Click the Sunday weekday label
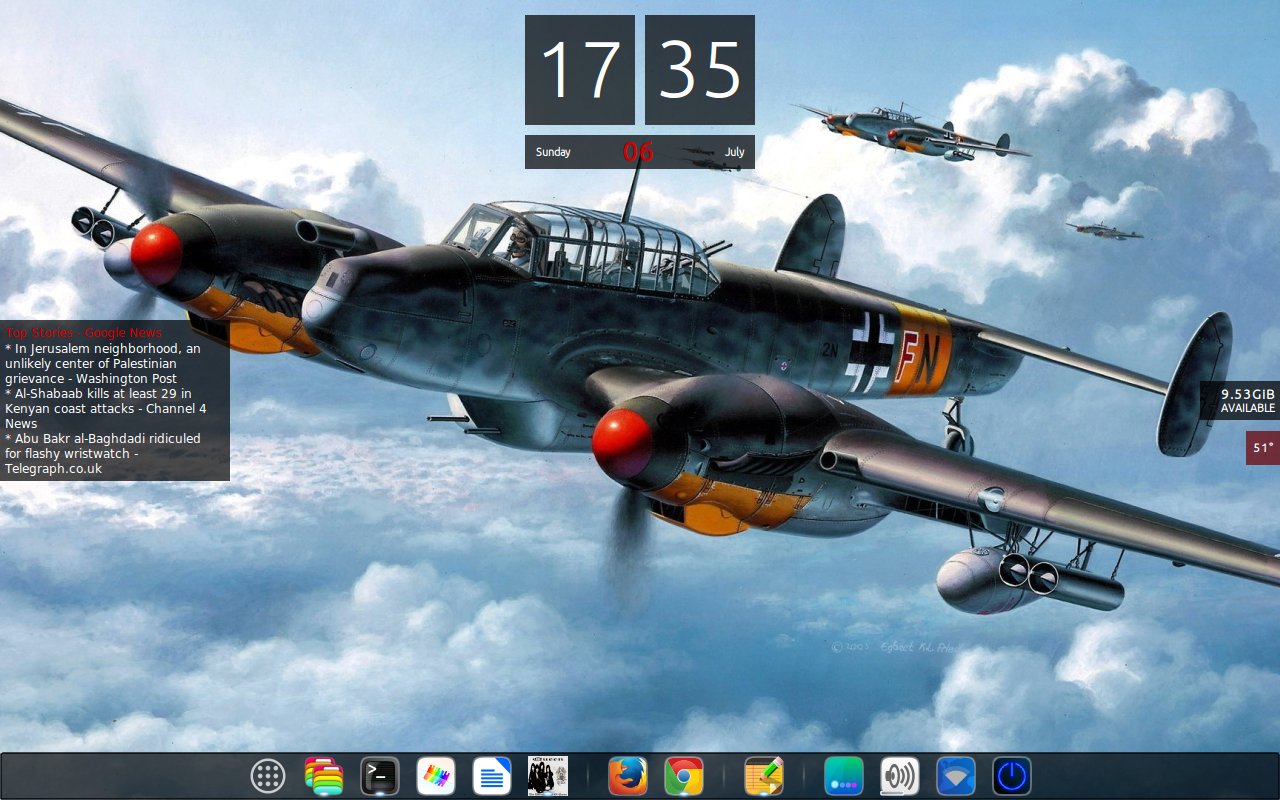The width and height of the screenshot is (1280, 800). coord(553,152)
